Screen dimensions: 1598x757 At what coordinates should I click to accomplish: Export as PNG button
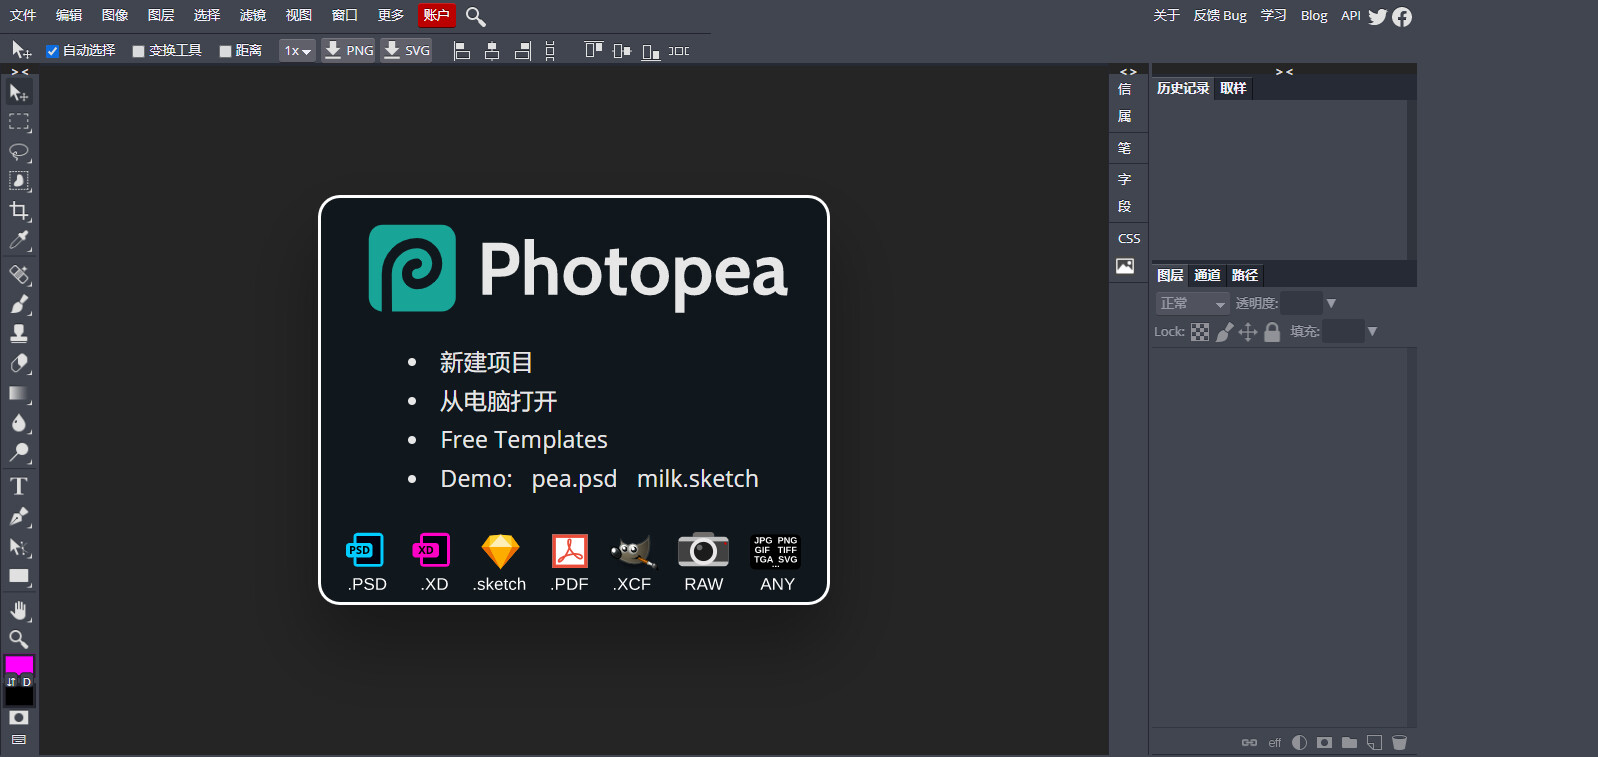348,51
